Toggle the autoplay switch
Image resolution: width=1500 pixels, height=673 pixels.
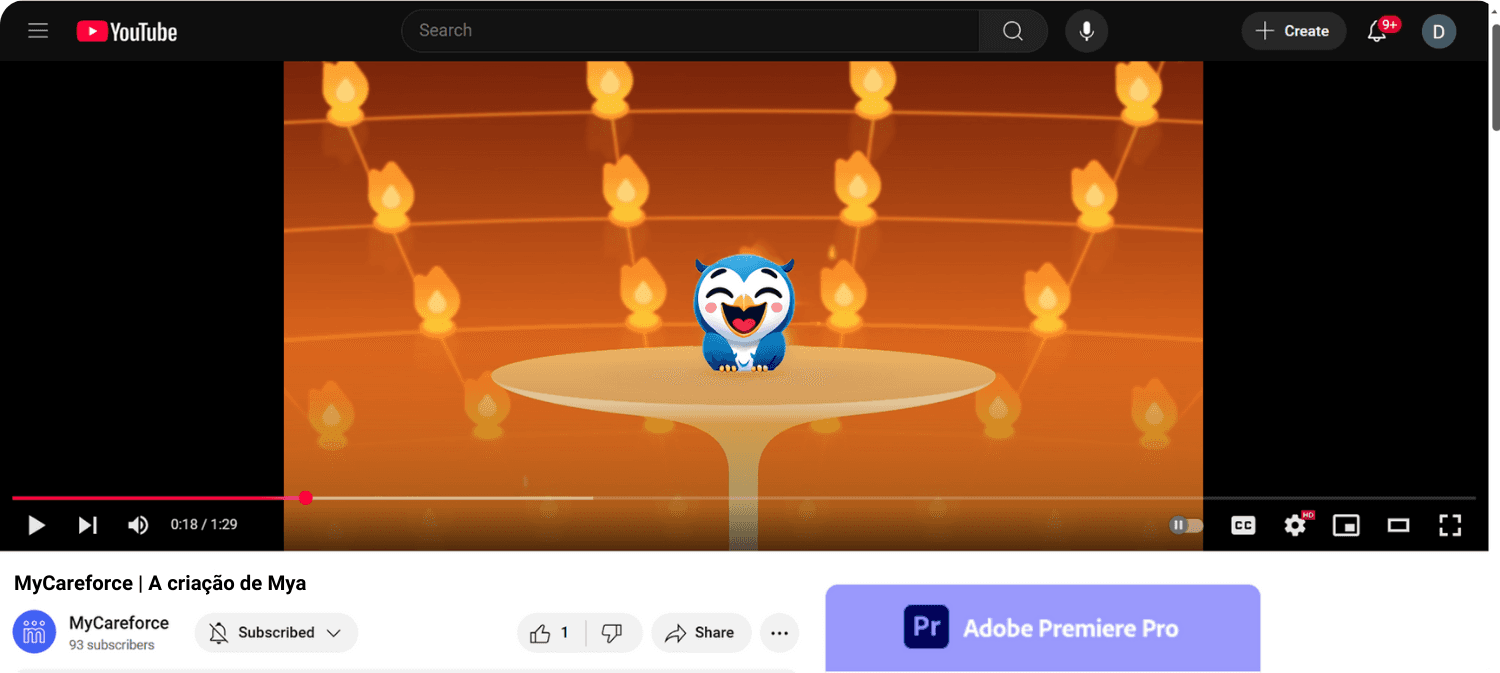(x=1186, y=525)
